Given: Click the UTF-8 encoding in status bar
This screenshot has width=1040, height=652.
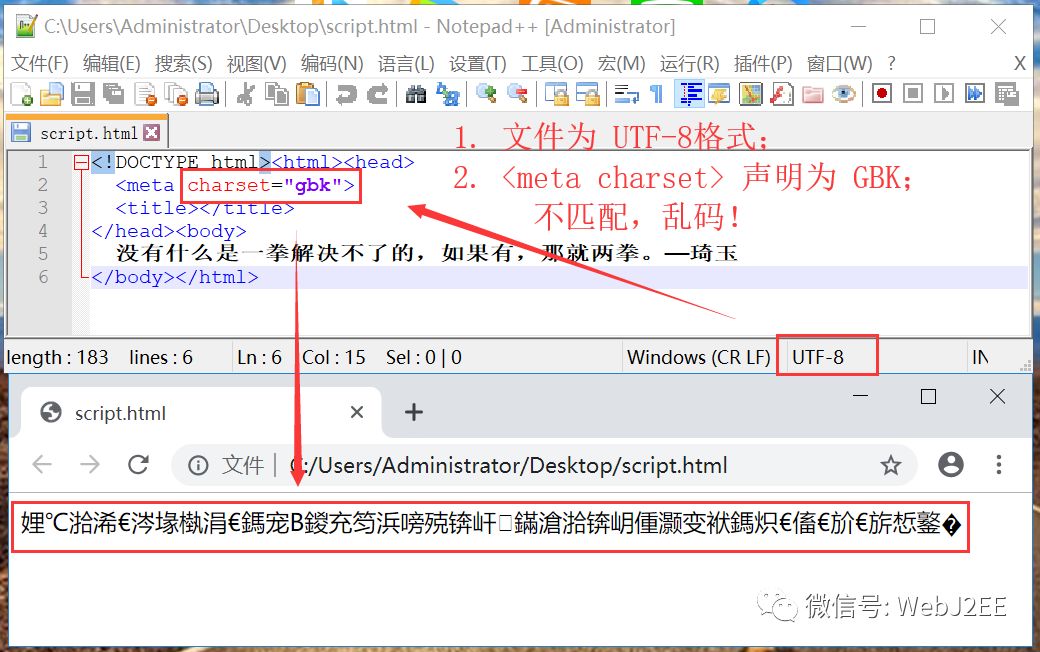Looking at the screenshot, I should point(818,358).
